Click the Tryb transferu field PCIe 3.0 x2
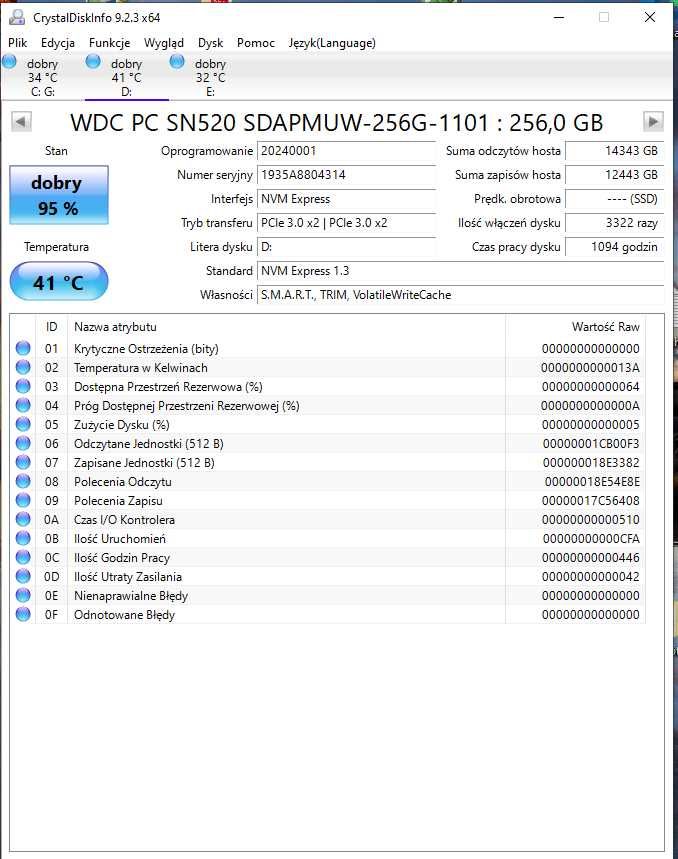The image size is (678, 859). tap(346, 223)
